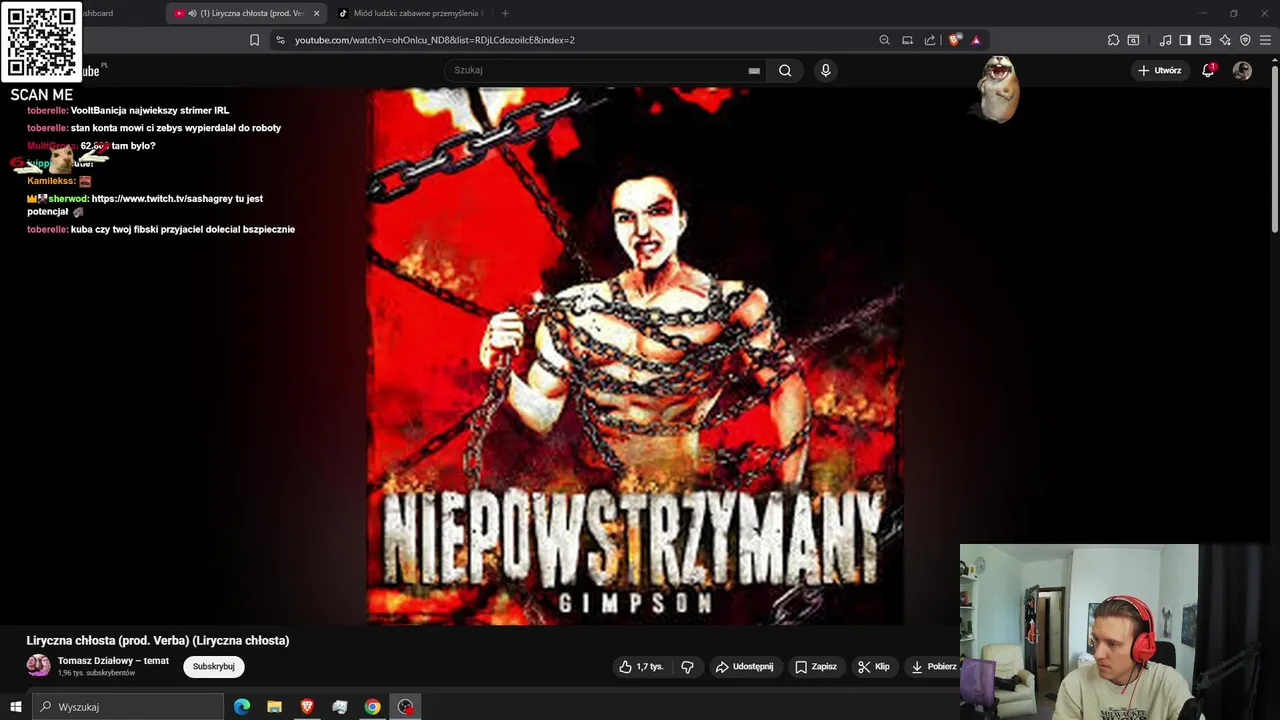
Task: Click the Utwórz create button
Action: tap(1159, 70)
